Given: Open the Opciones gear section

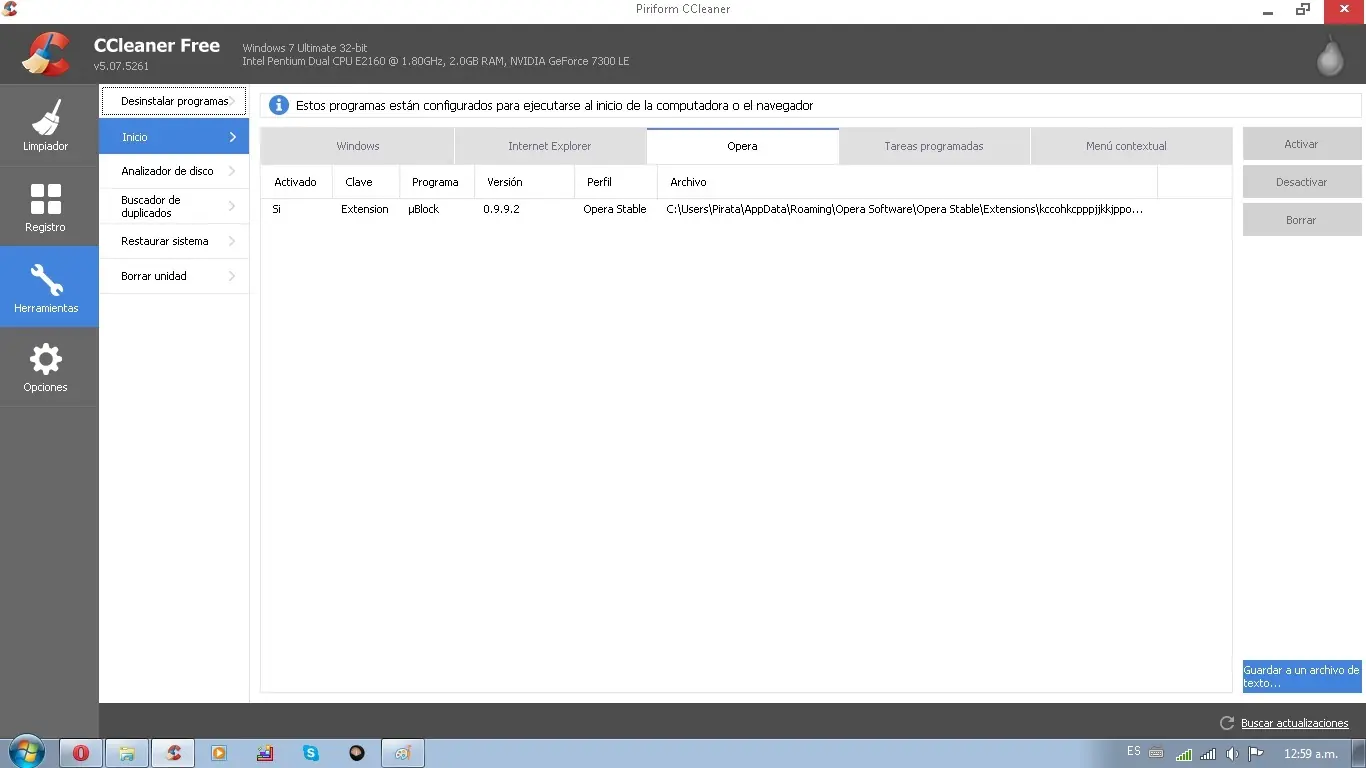Looking at the screenshot, I should [x=46, y=367].
